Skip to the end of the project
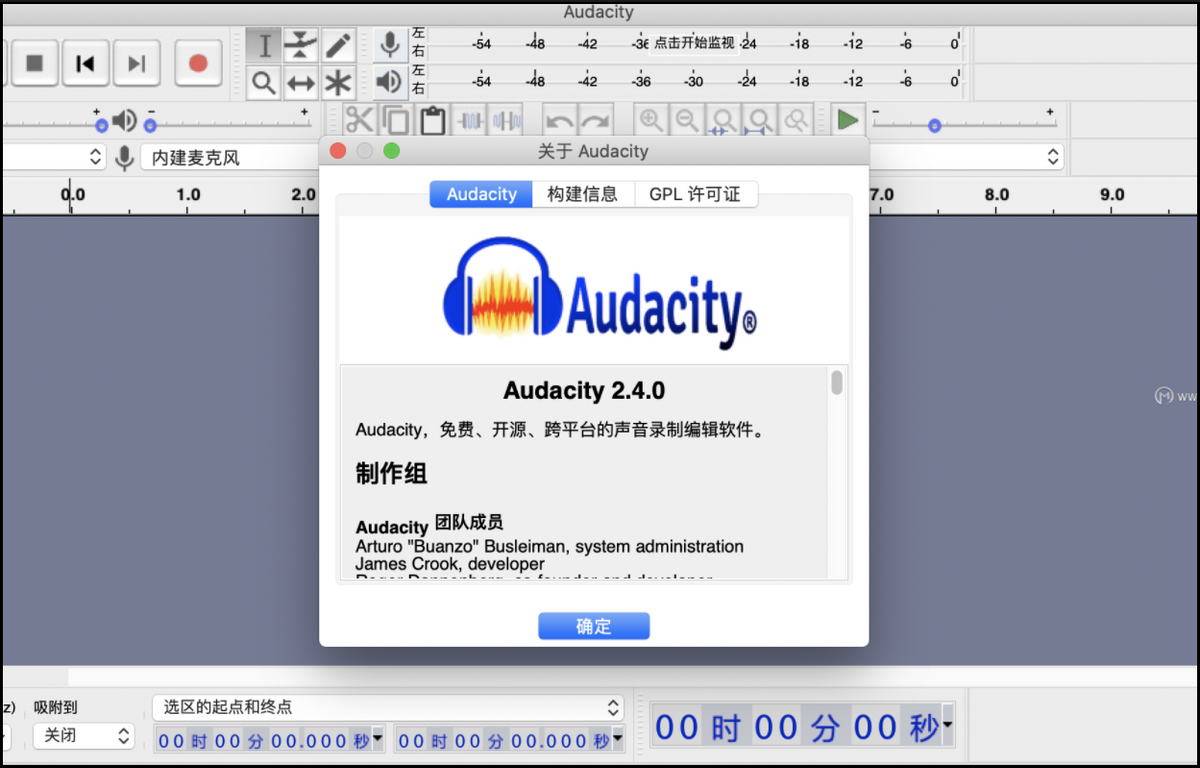 click(137, 63)
